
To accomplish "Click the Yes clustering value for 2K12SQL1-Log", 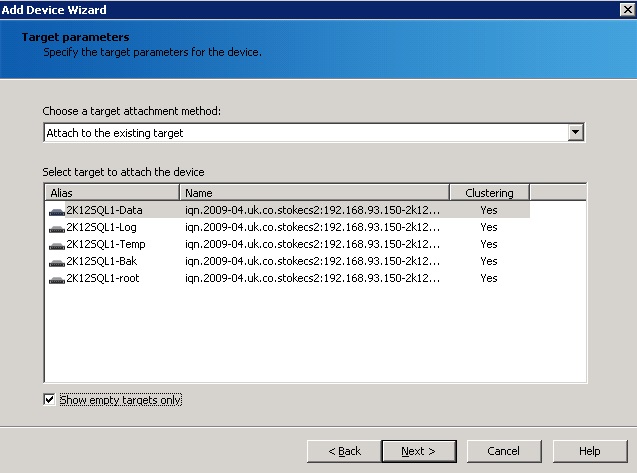I will (489, 227).
